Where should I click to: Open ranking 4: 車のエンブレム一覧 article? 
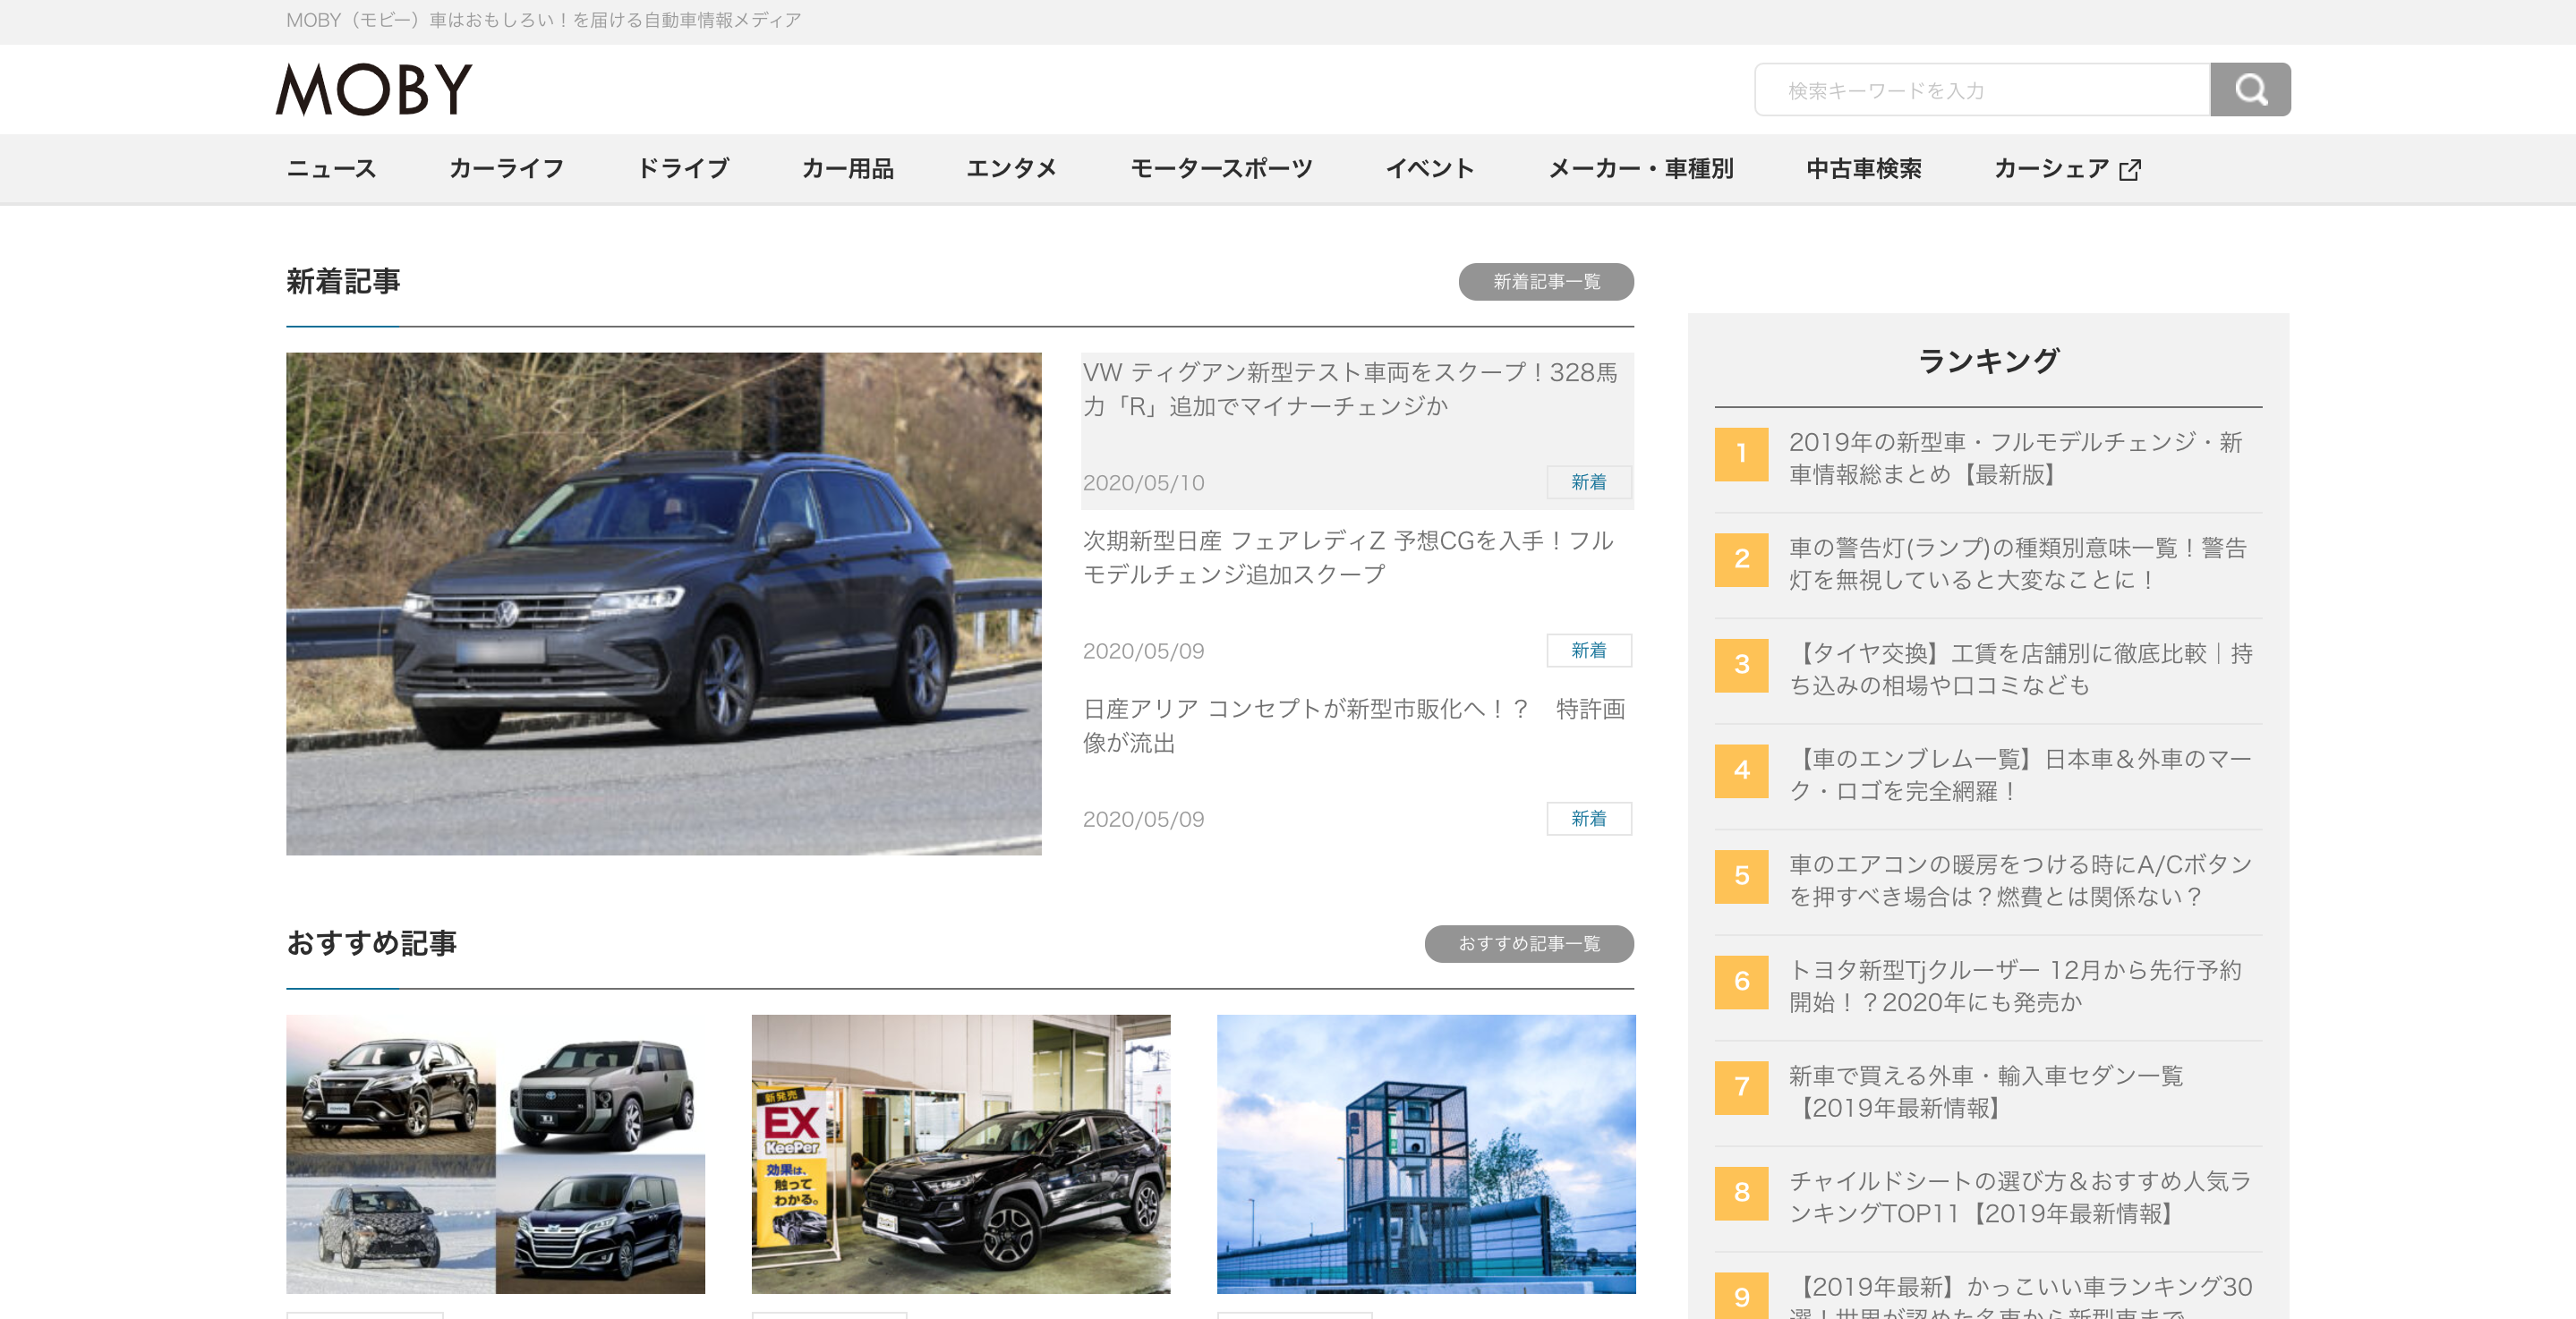pos(2020,775)
